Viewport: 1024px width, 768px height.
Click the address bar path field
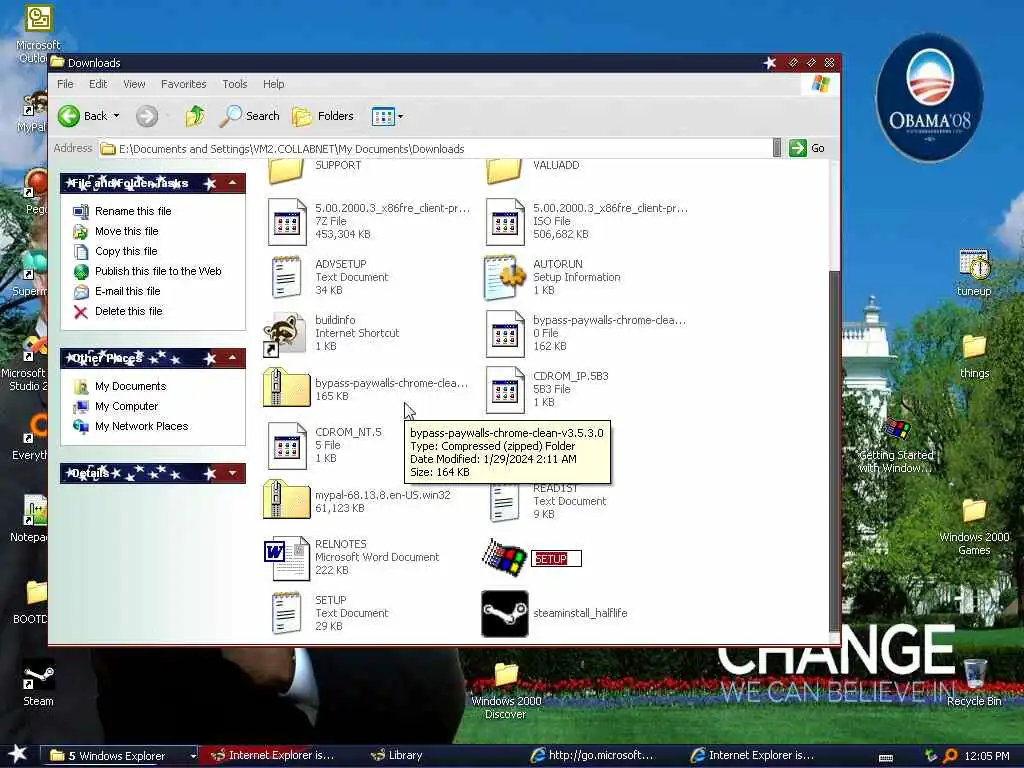[x=435, y=149]
